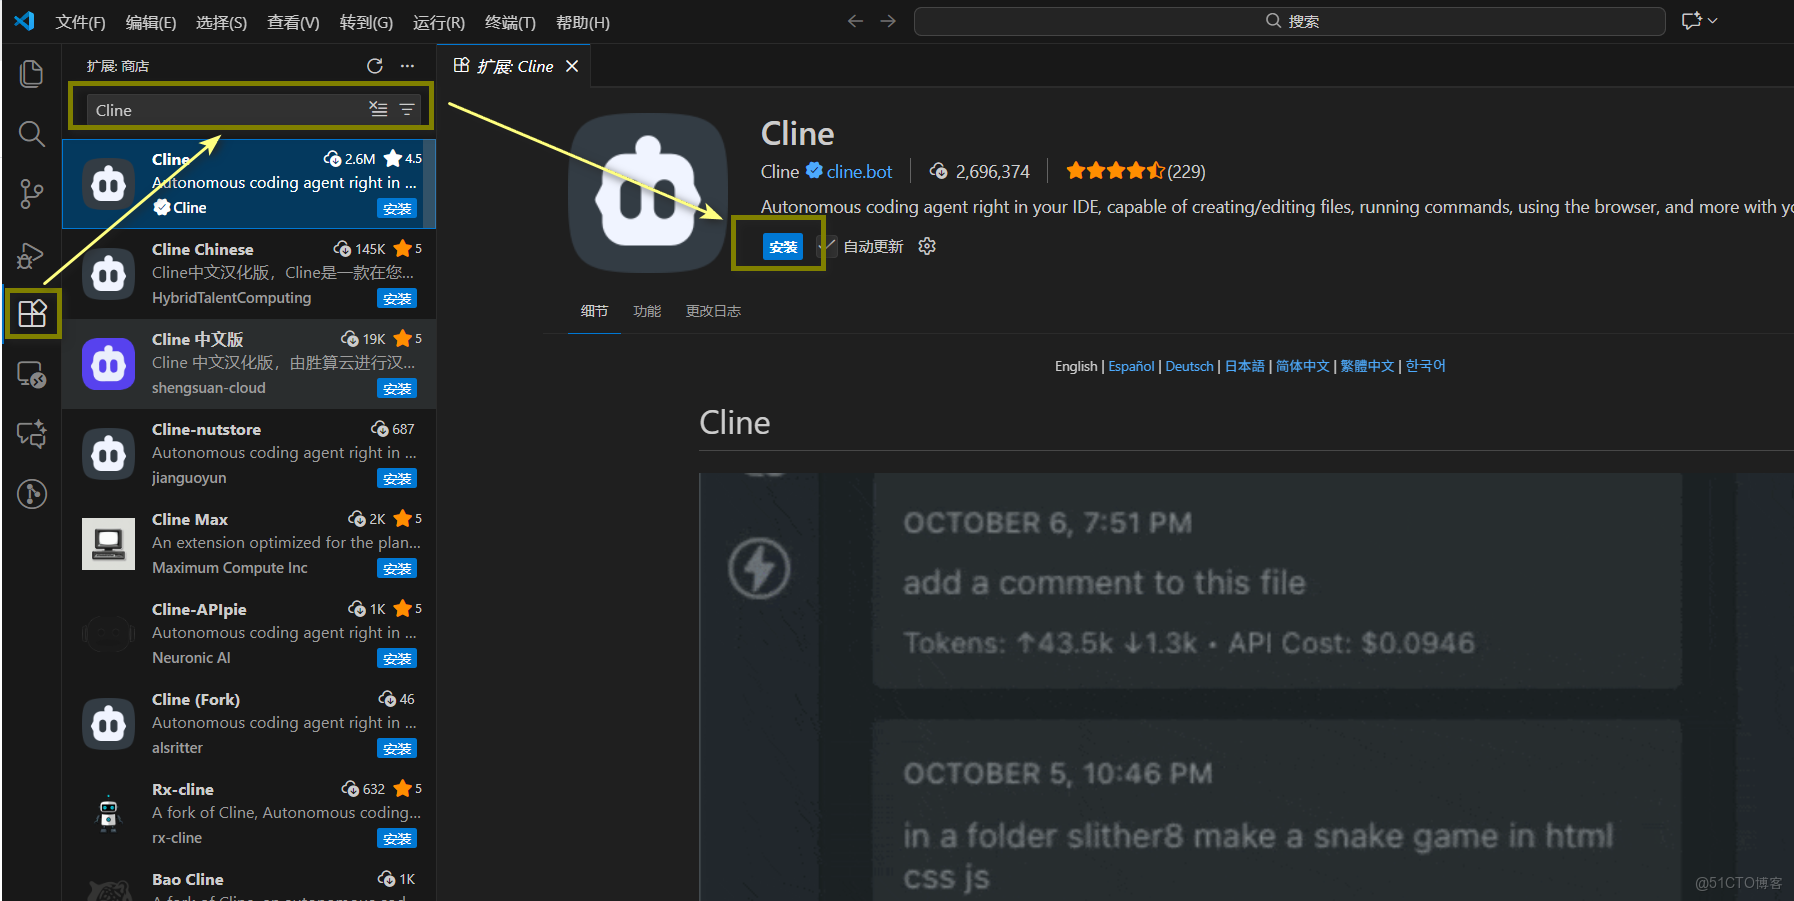Open the 编辑(E) menu
The image size is (1794, 901).
pos(151,22)
